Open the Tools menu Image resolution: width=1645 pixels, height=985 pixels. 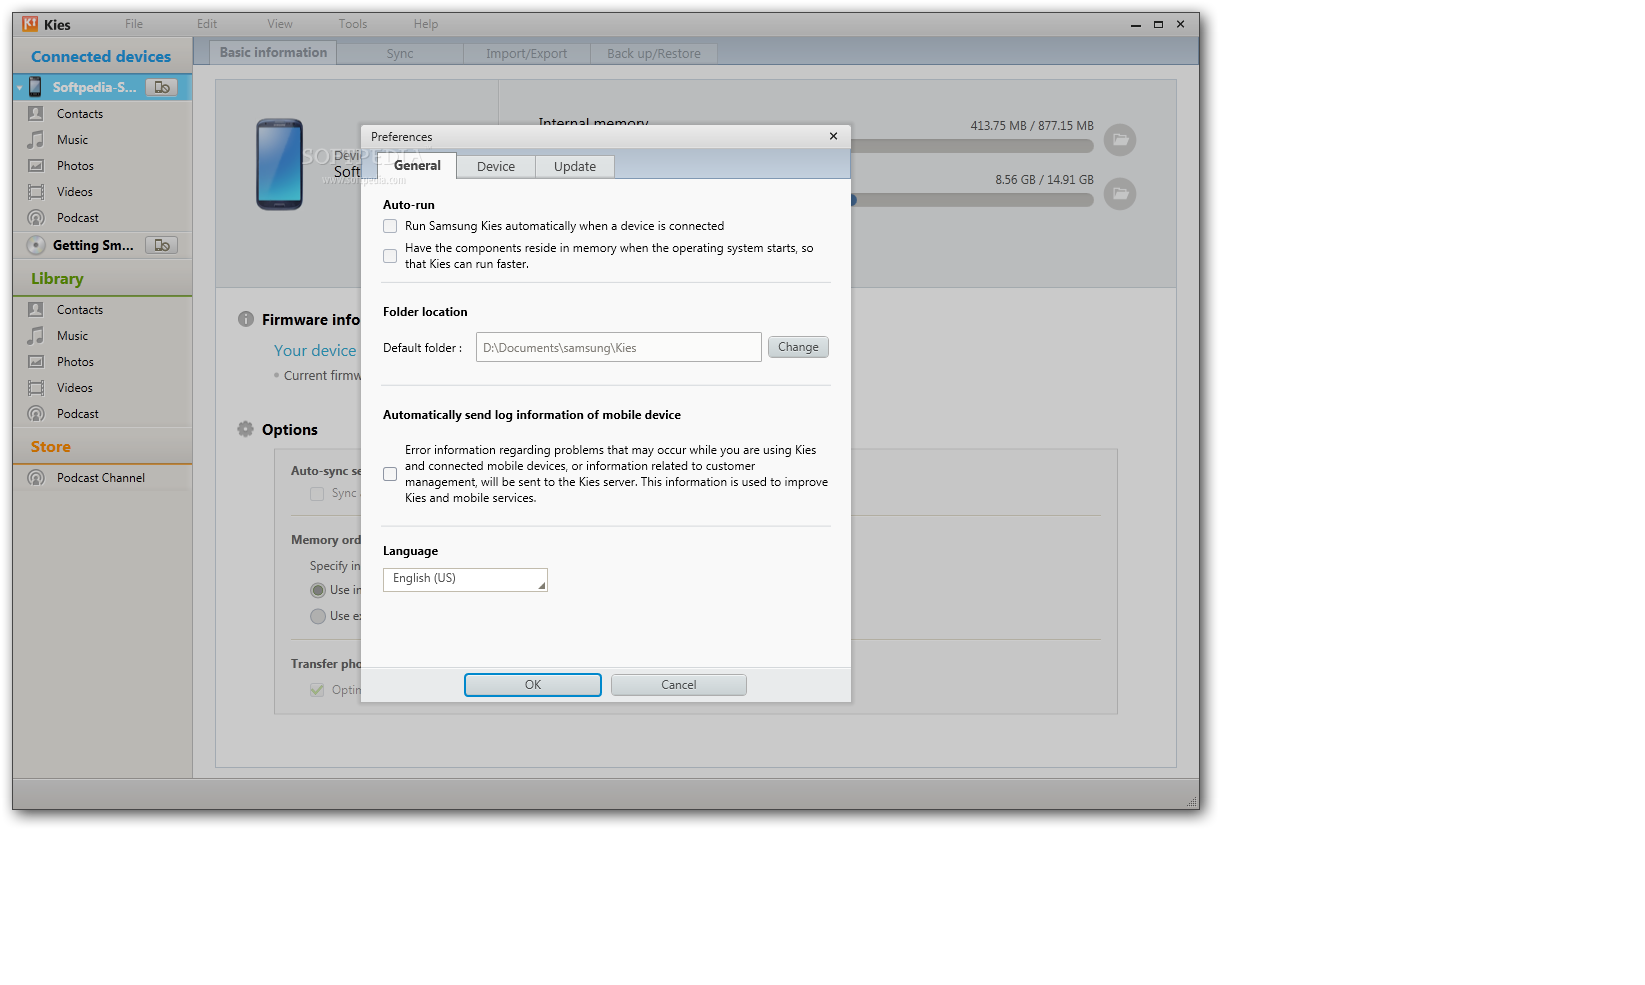click(353, 24)
